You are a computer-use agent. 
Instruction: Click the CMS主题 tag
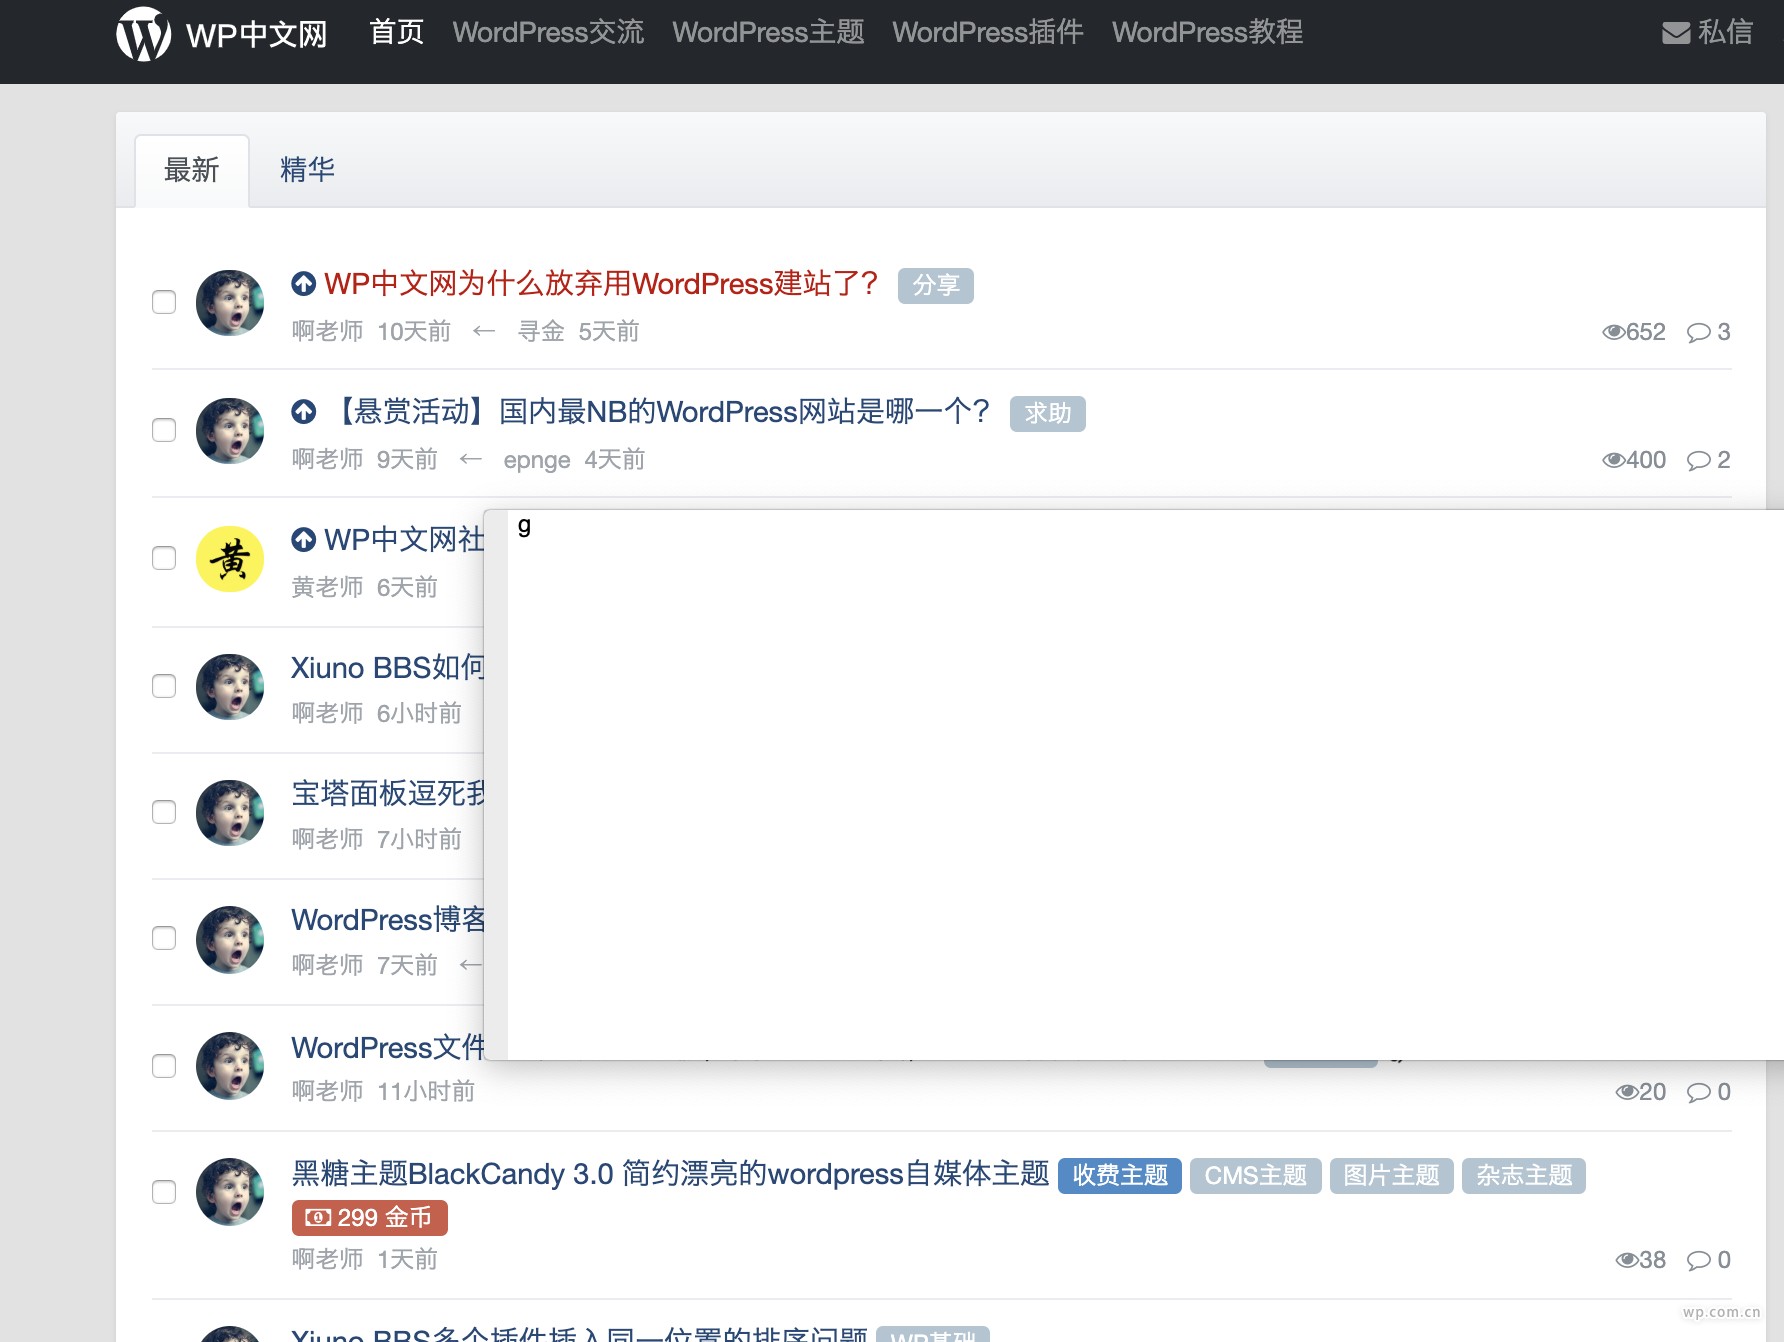tap(1256, 1176)
